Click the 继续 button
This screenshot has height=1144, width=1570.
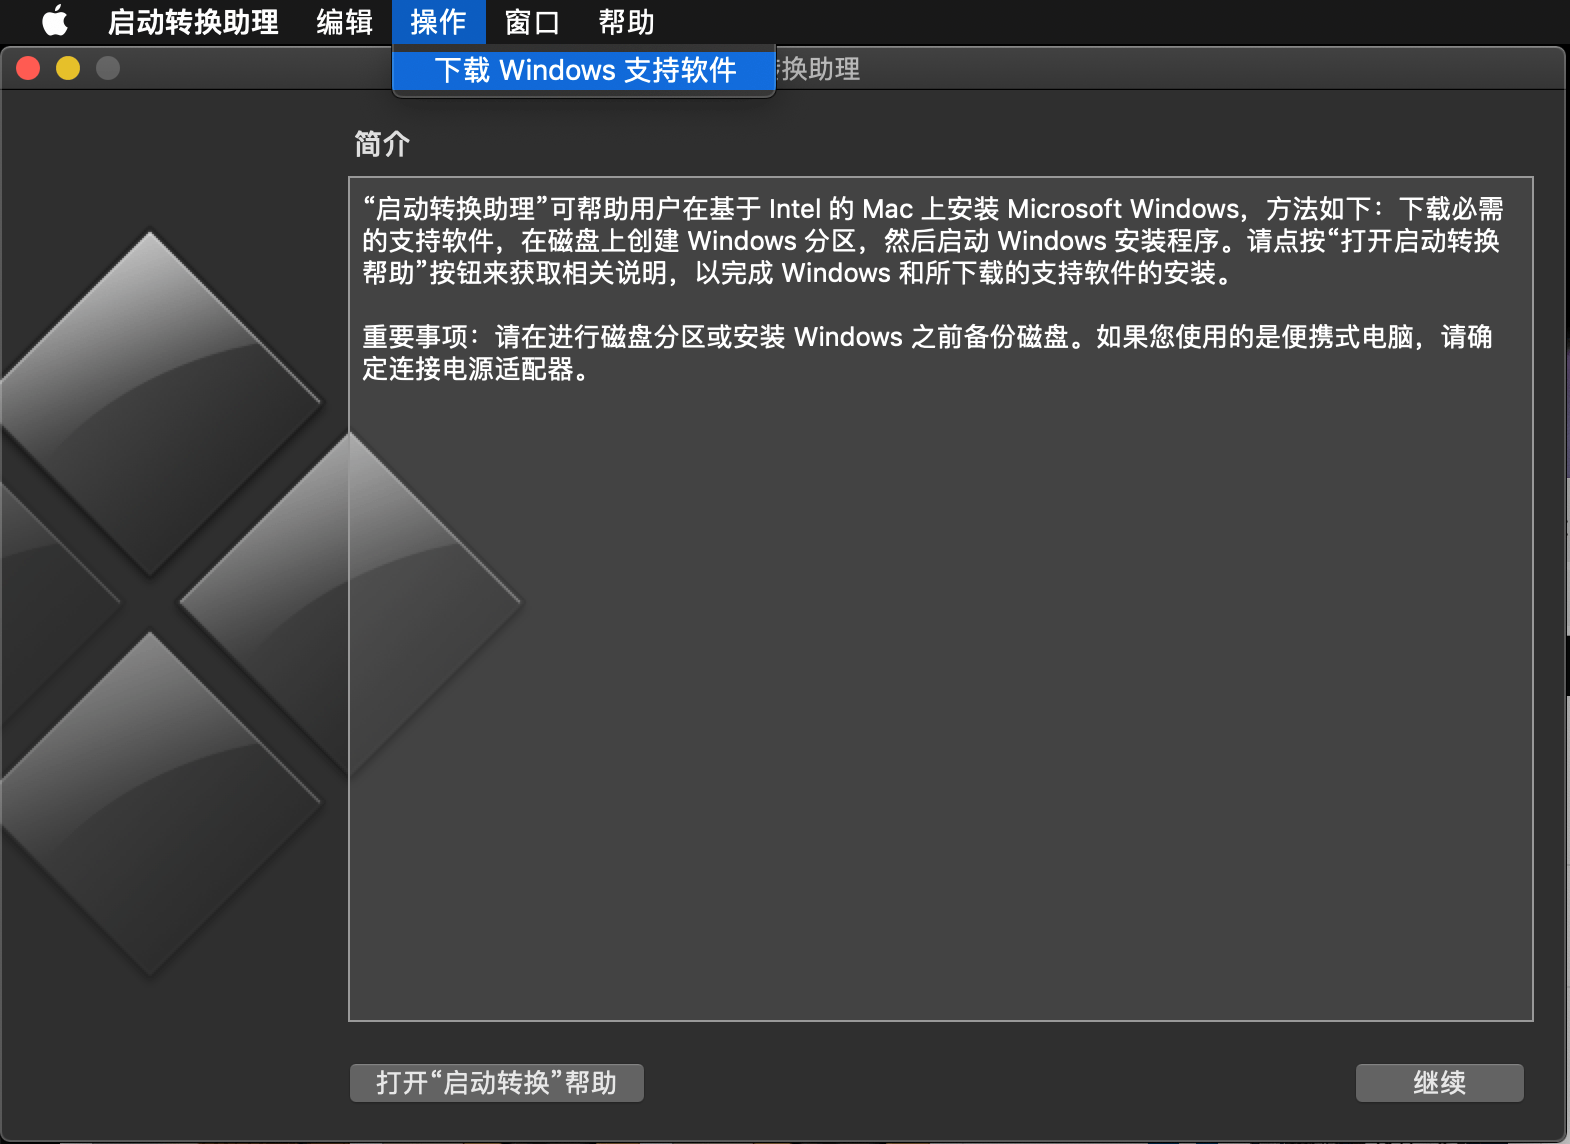[x=1439, y=1083]
